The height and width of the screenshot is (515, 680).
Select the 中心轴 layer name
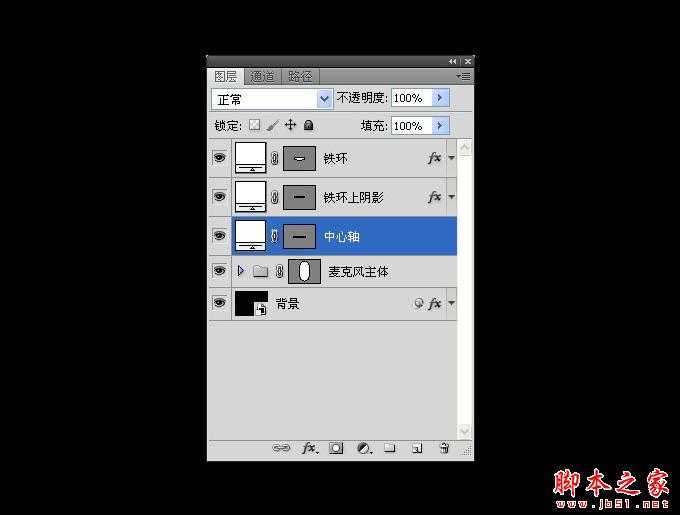342,237
